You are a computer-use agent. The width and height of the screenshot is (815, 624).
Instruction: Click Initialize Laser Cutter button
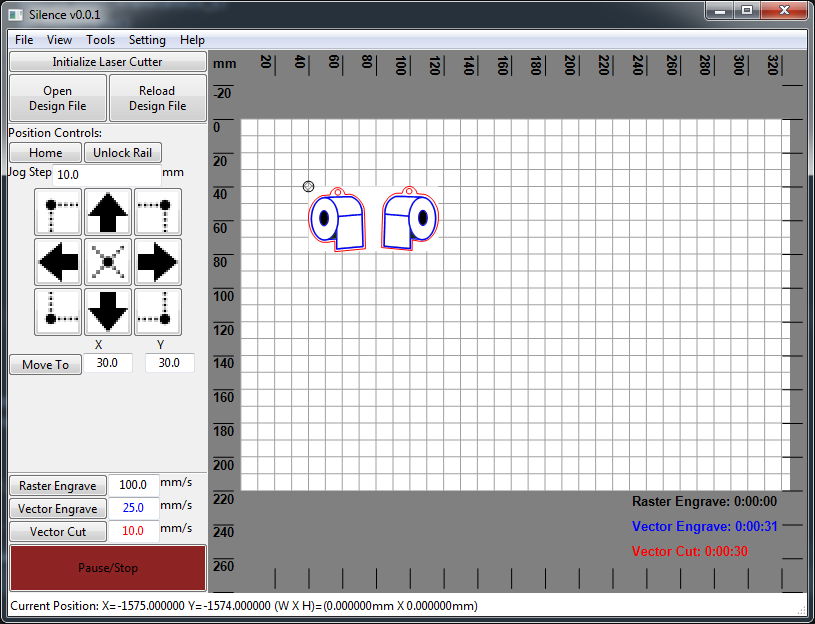(107, 62)
